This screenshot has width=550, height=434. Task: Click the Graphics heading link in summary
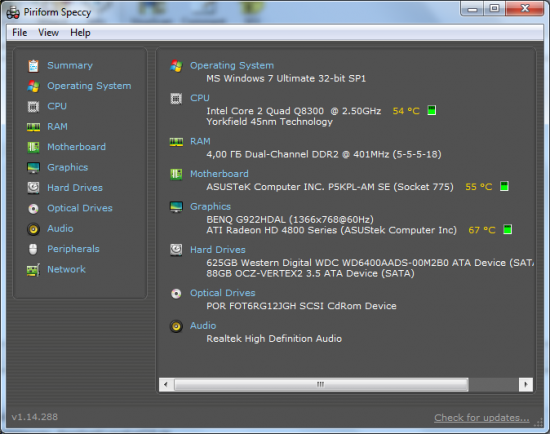210,207
